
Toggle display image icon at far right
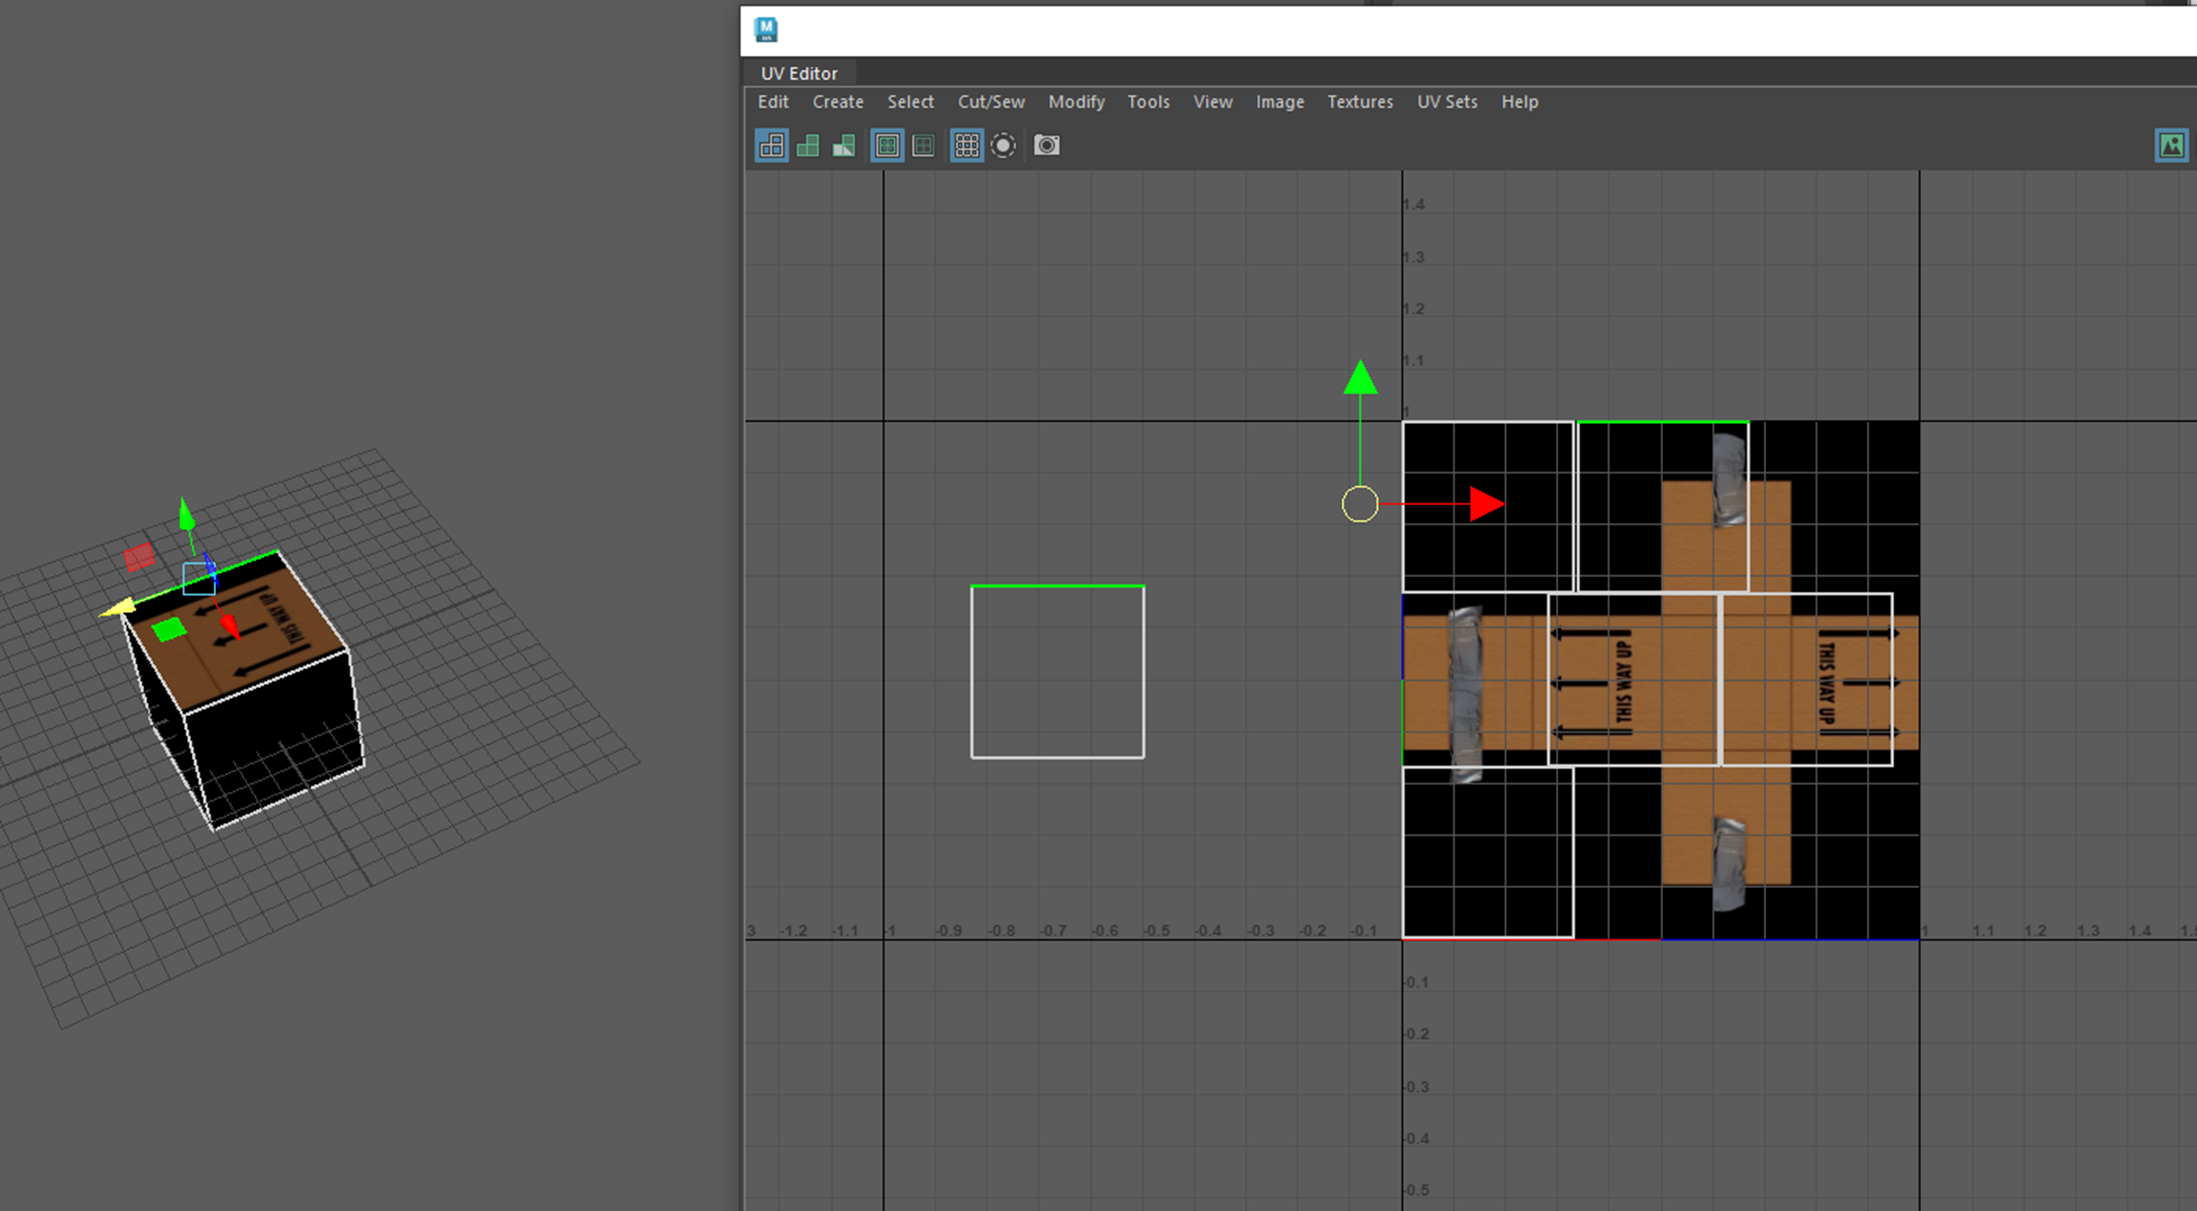click(x=2171, y=146)
